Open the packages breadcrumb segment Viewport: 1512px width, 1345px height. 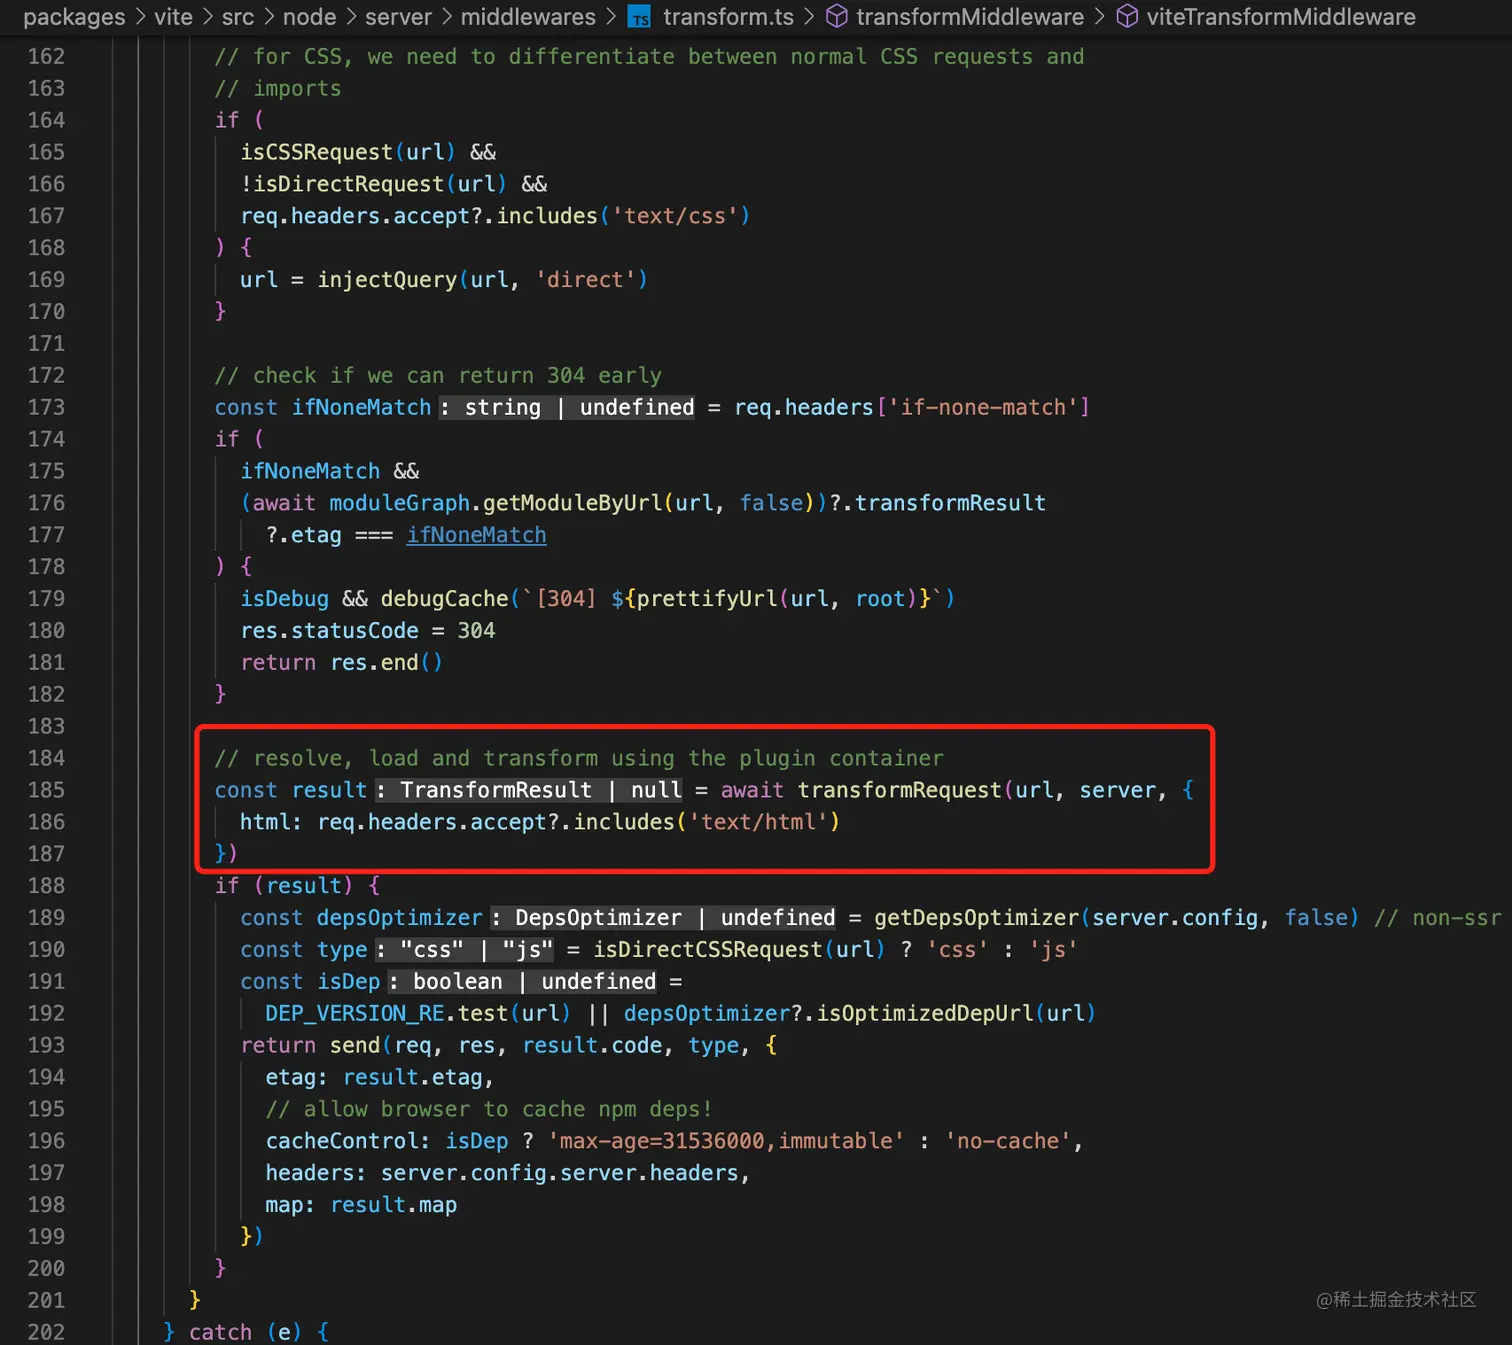[x=74, y=17]
